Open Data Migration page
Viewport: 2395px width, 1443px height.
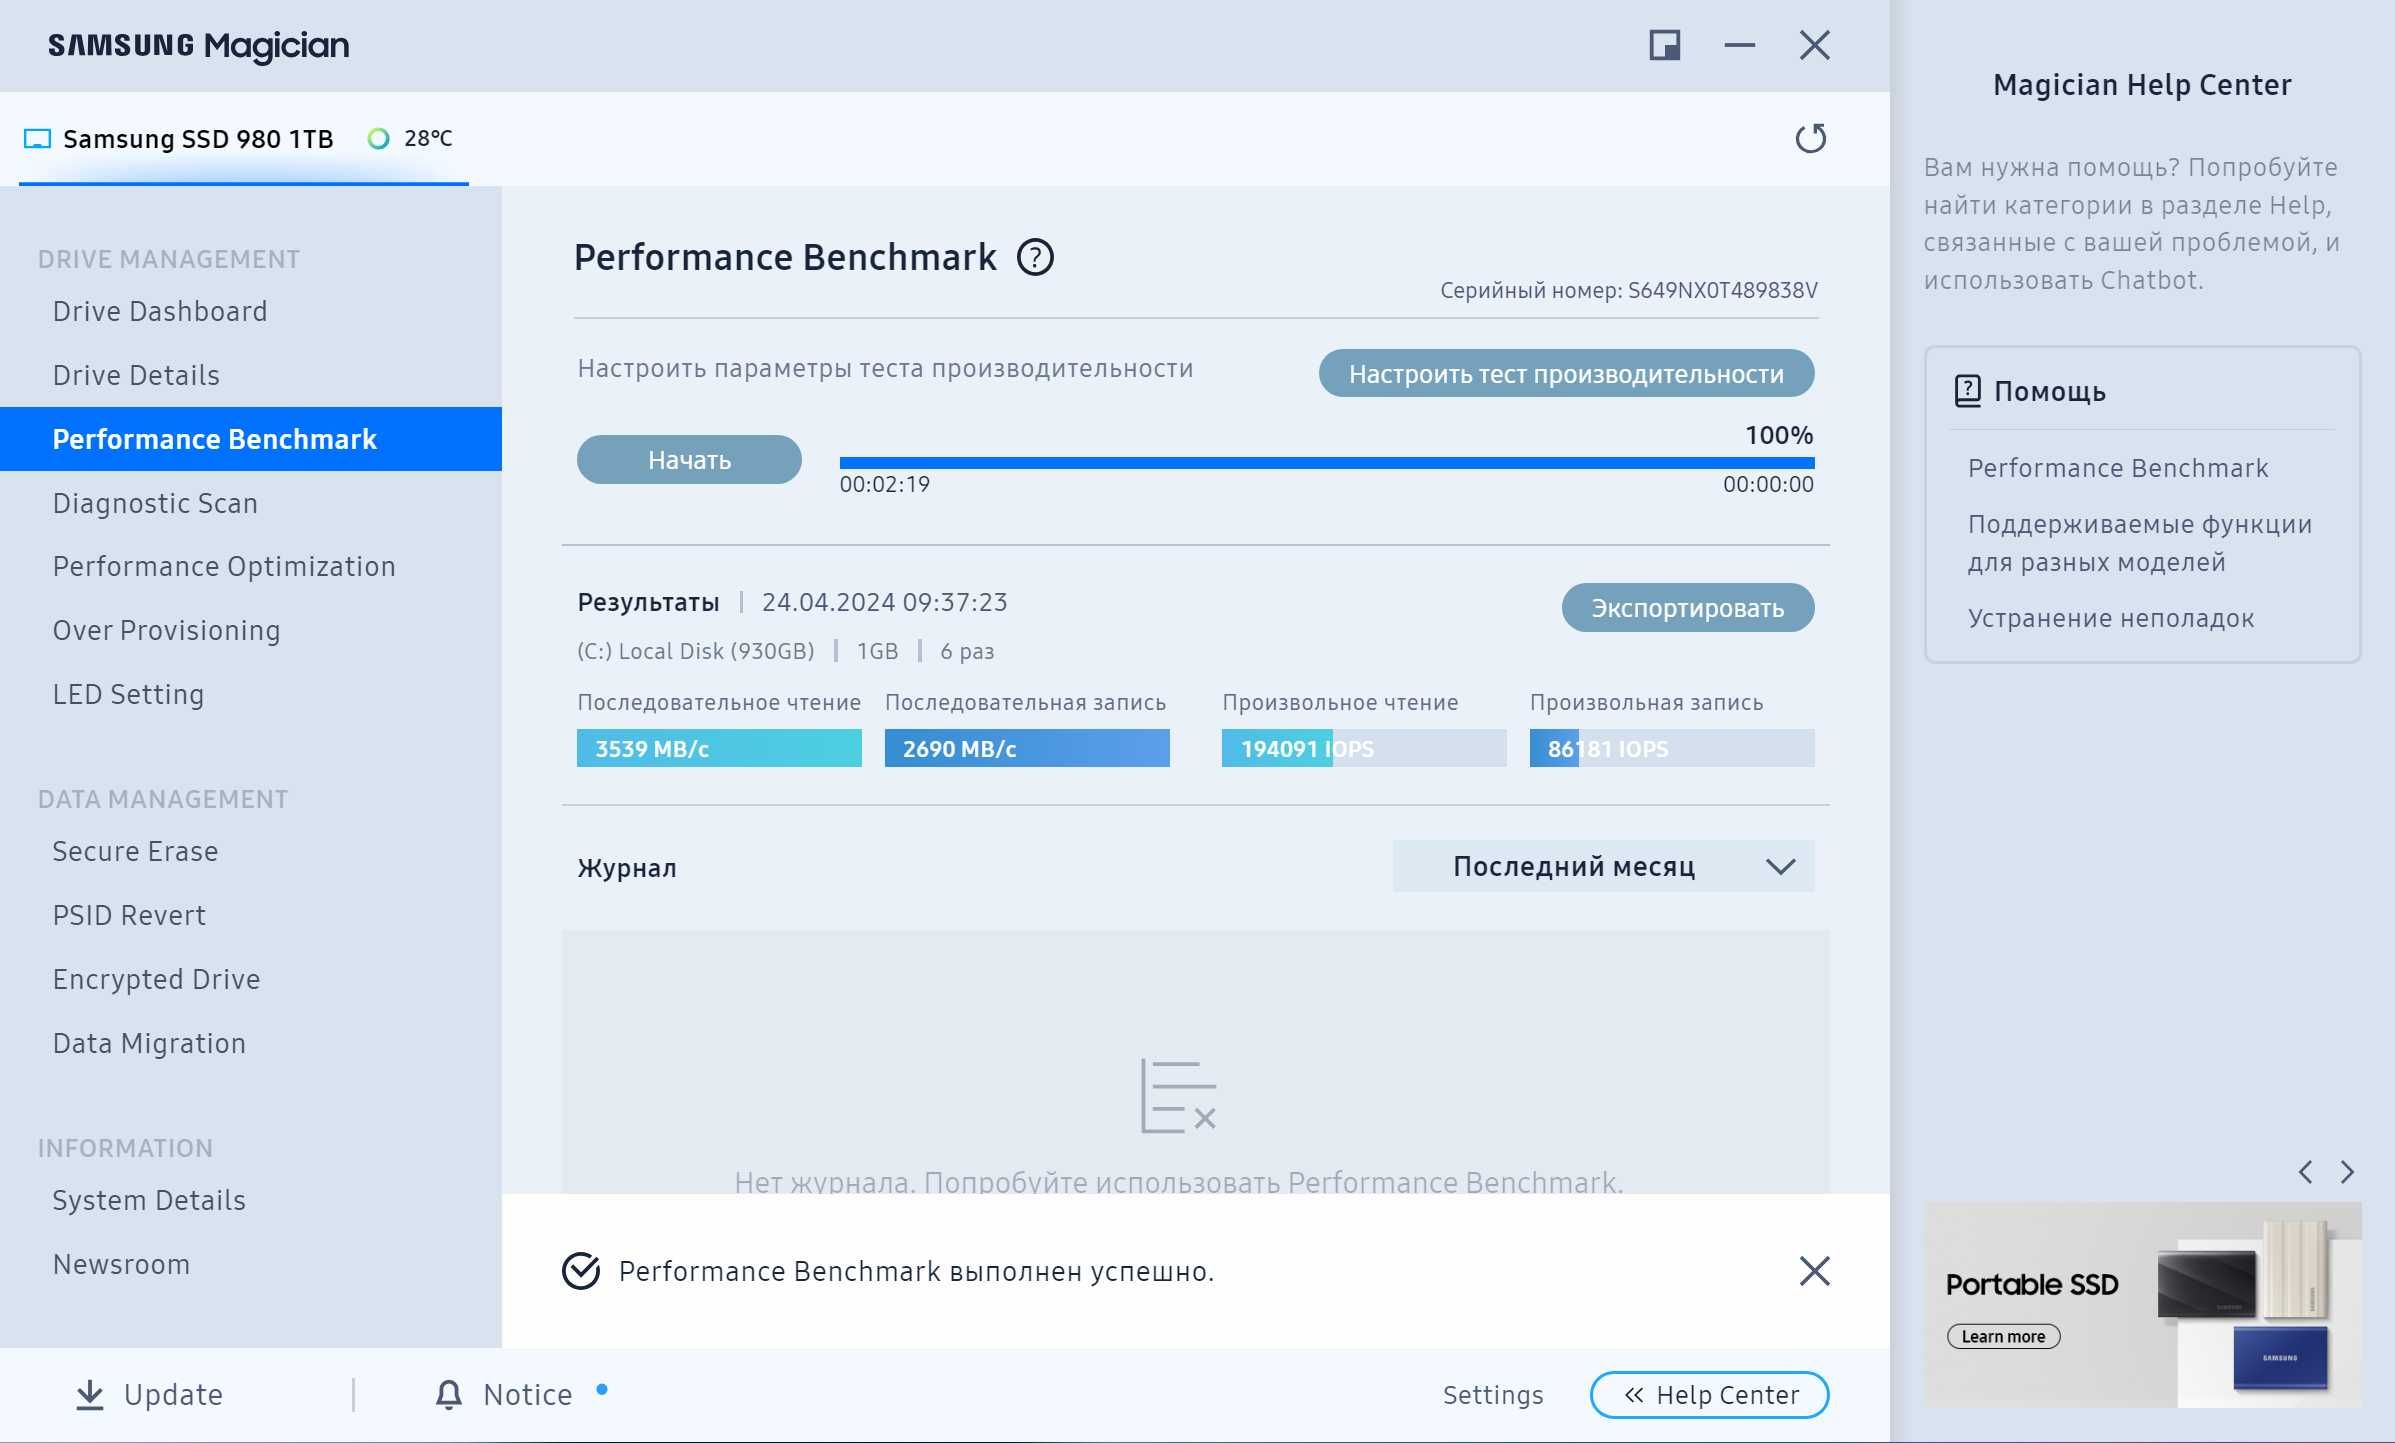click(149, 1044)
